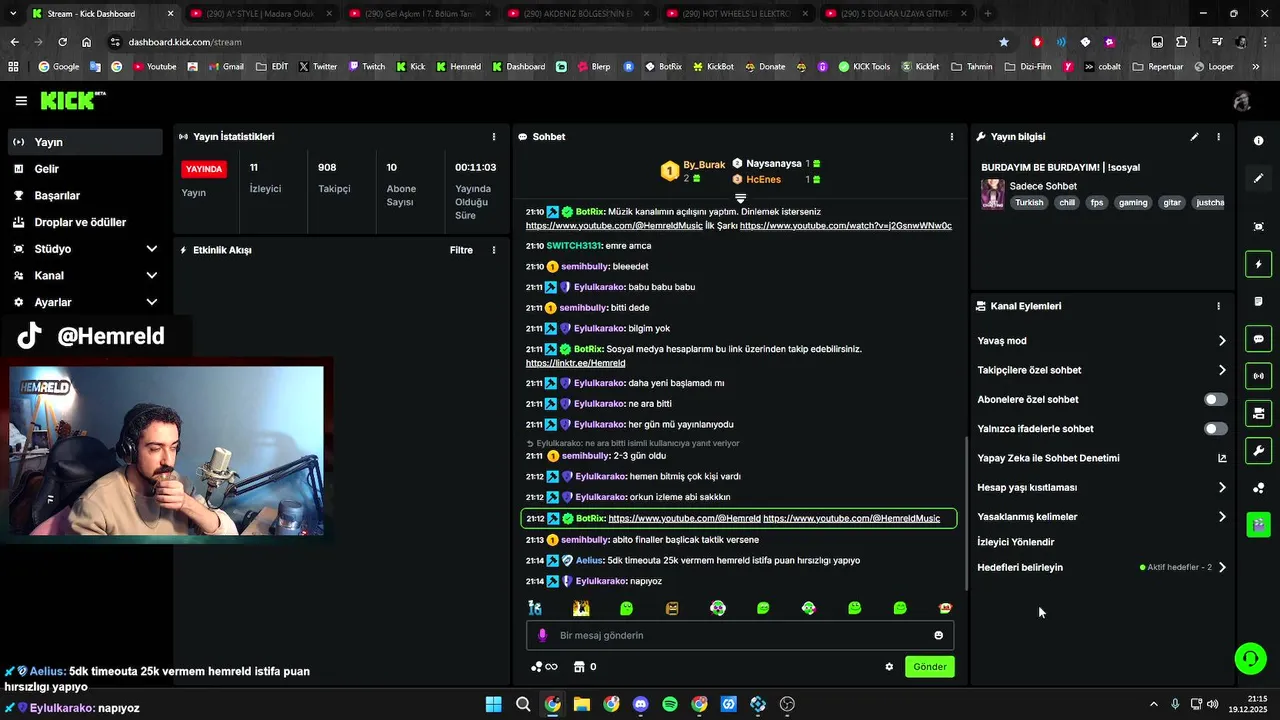
Task: Open the youtube.com/@HemreldMusic link in highlighted message
Action: (851, 518)
